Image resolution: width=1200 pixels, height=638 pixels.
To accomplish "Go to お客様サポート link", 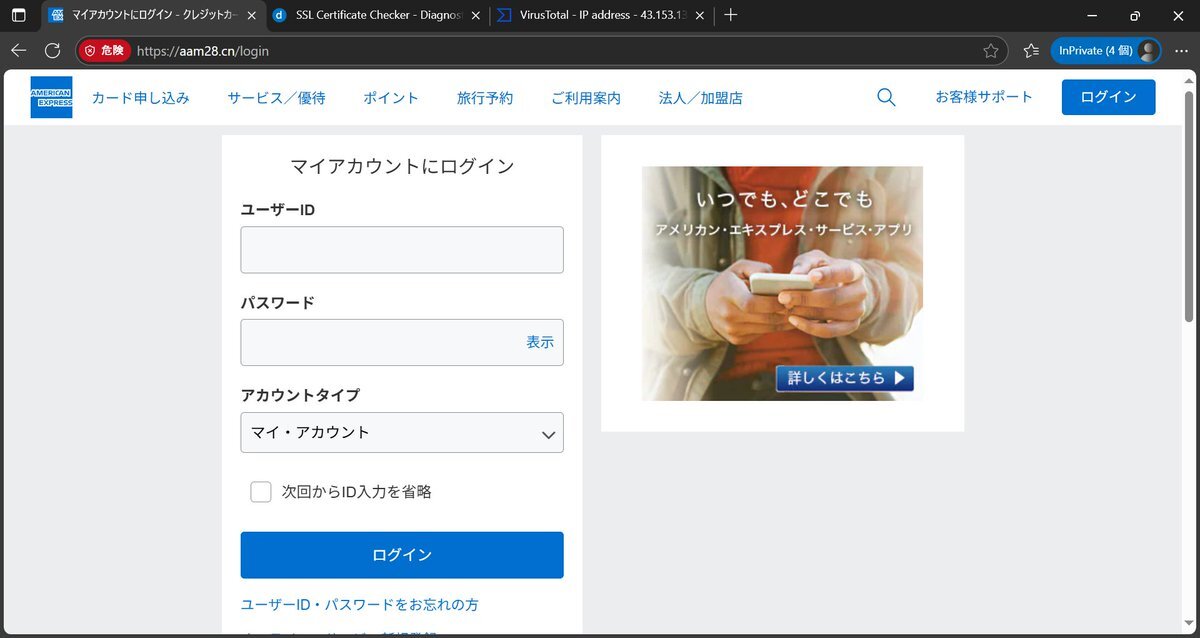I will click(984, 97).
